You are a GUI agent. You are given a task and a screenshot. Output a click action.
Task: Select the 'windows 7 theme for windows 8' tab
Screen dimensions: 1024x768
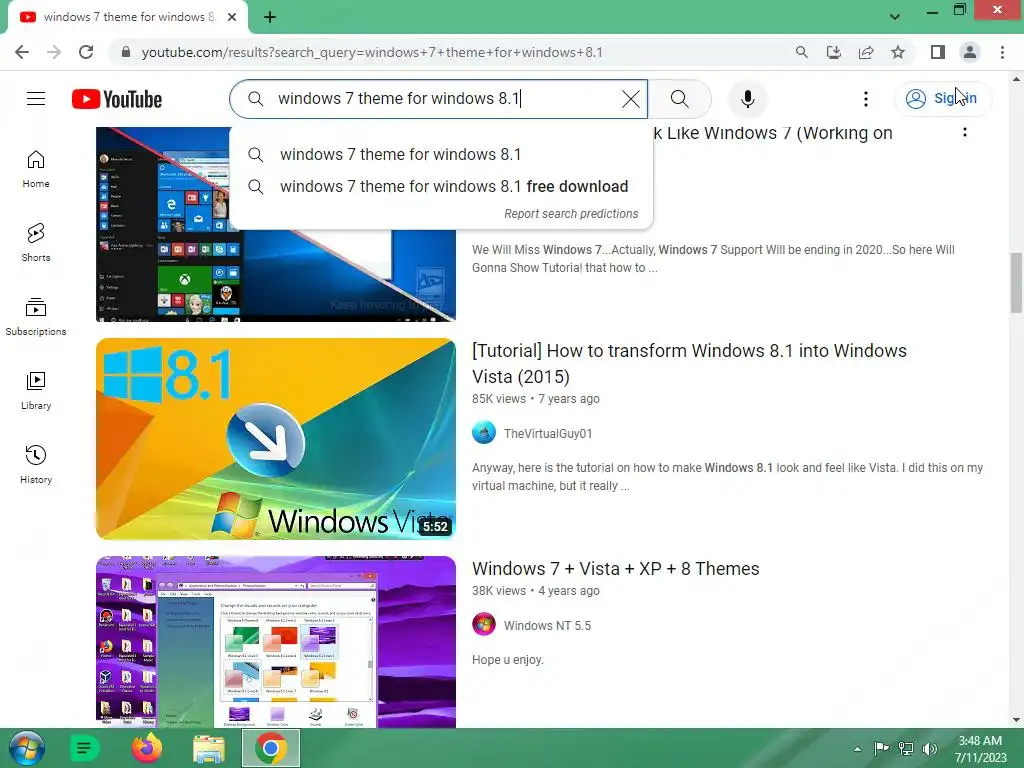[127, 17]
